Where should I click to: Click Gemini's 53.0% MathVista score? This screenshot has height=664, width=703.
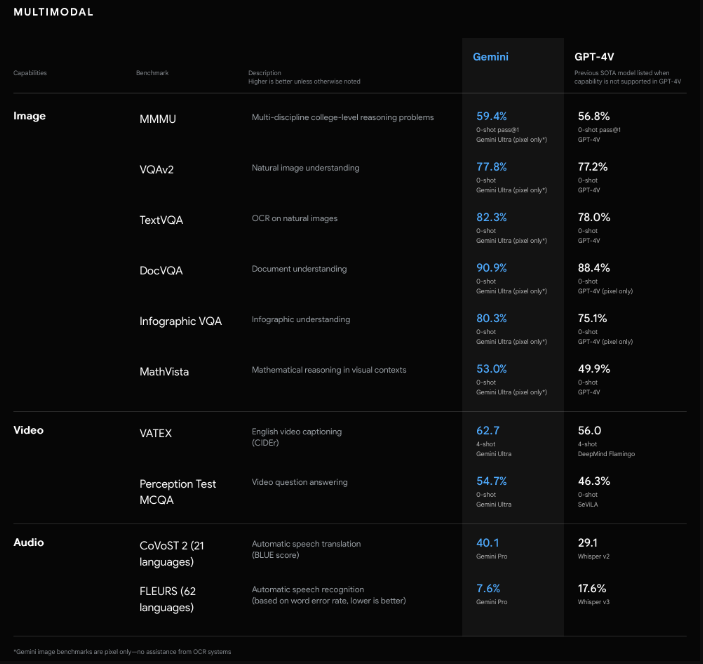pyautogui.click(x=491, y=369)
